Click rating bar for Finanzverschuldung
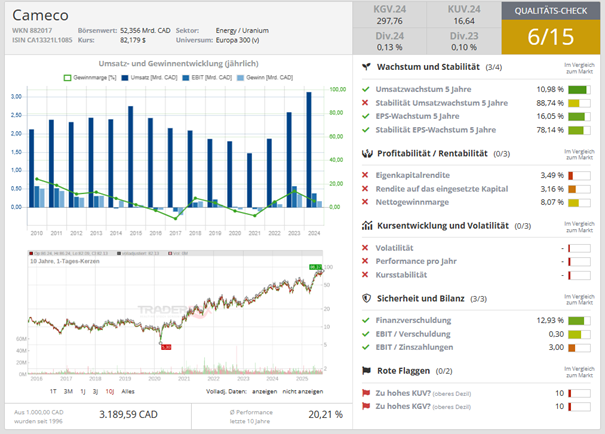The height and width of the screenshot is (434, 605). pos(579,321)
